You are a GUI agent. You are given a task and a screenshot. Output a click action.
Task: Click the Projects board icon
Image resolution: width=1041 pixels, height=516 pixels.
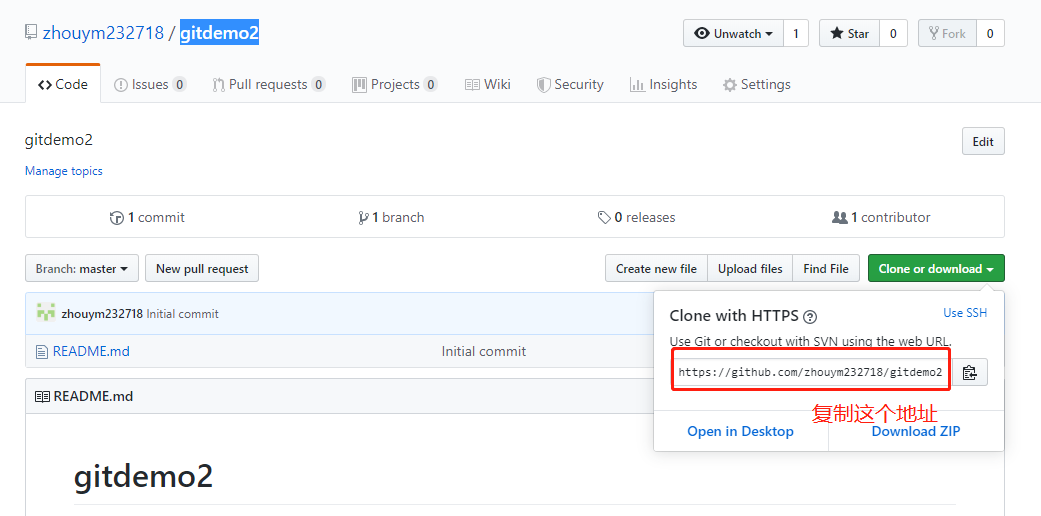click(x=359, y=84)
